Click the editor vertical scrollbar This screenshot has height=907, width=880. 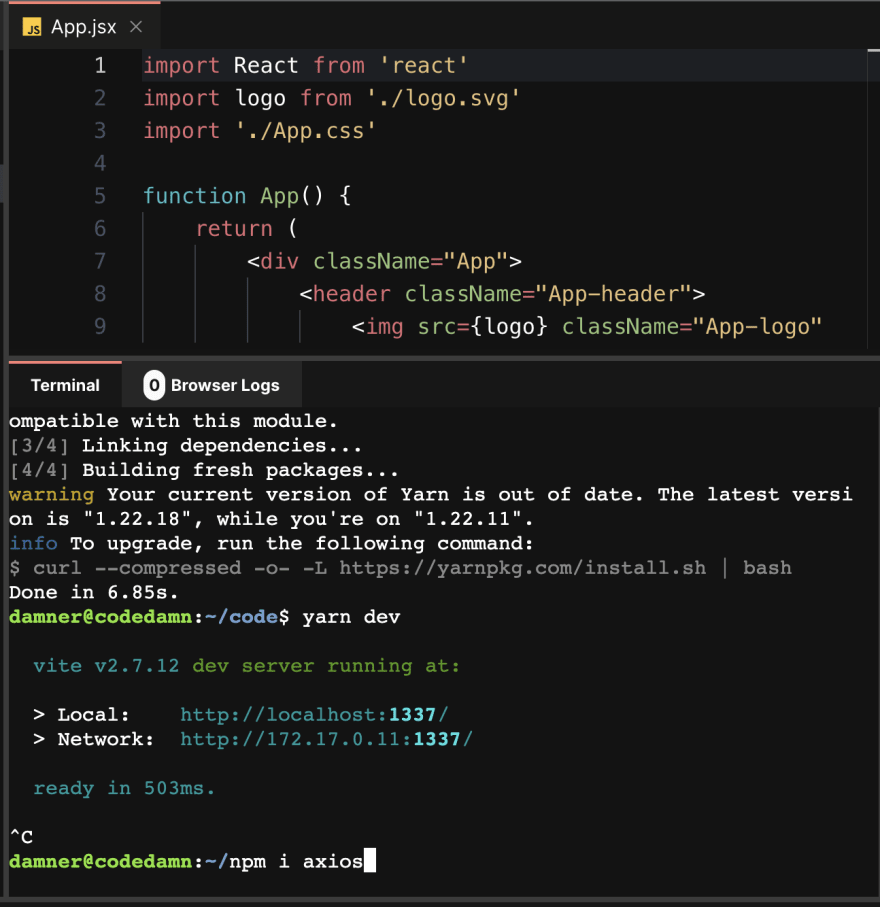coord(874,199)
